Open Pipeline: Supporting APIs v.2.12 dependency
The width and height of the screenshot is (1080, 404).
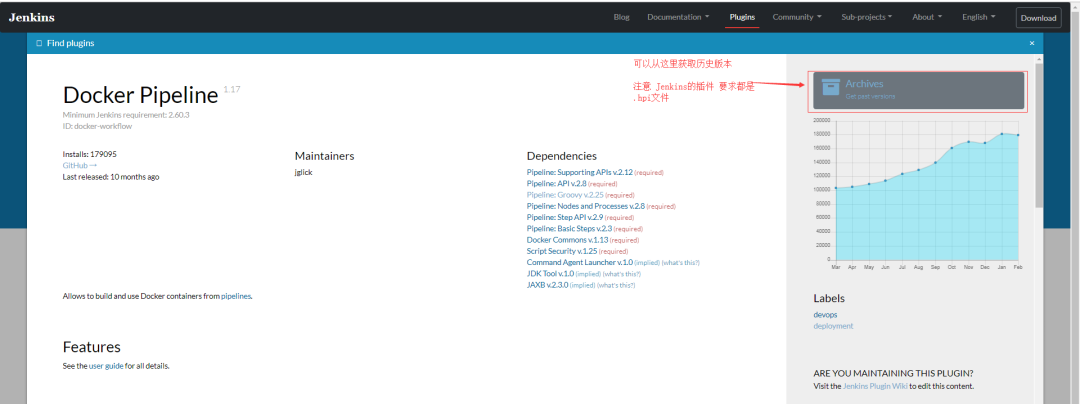pyautogui.click(x=579, y=172)
